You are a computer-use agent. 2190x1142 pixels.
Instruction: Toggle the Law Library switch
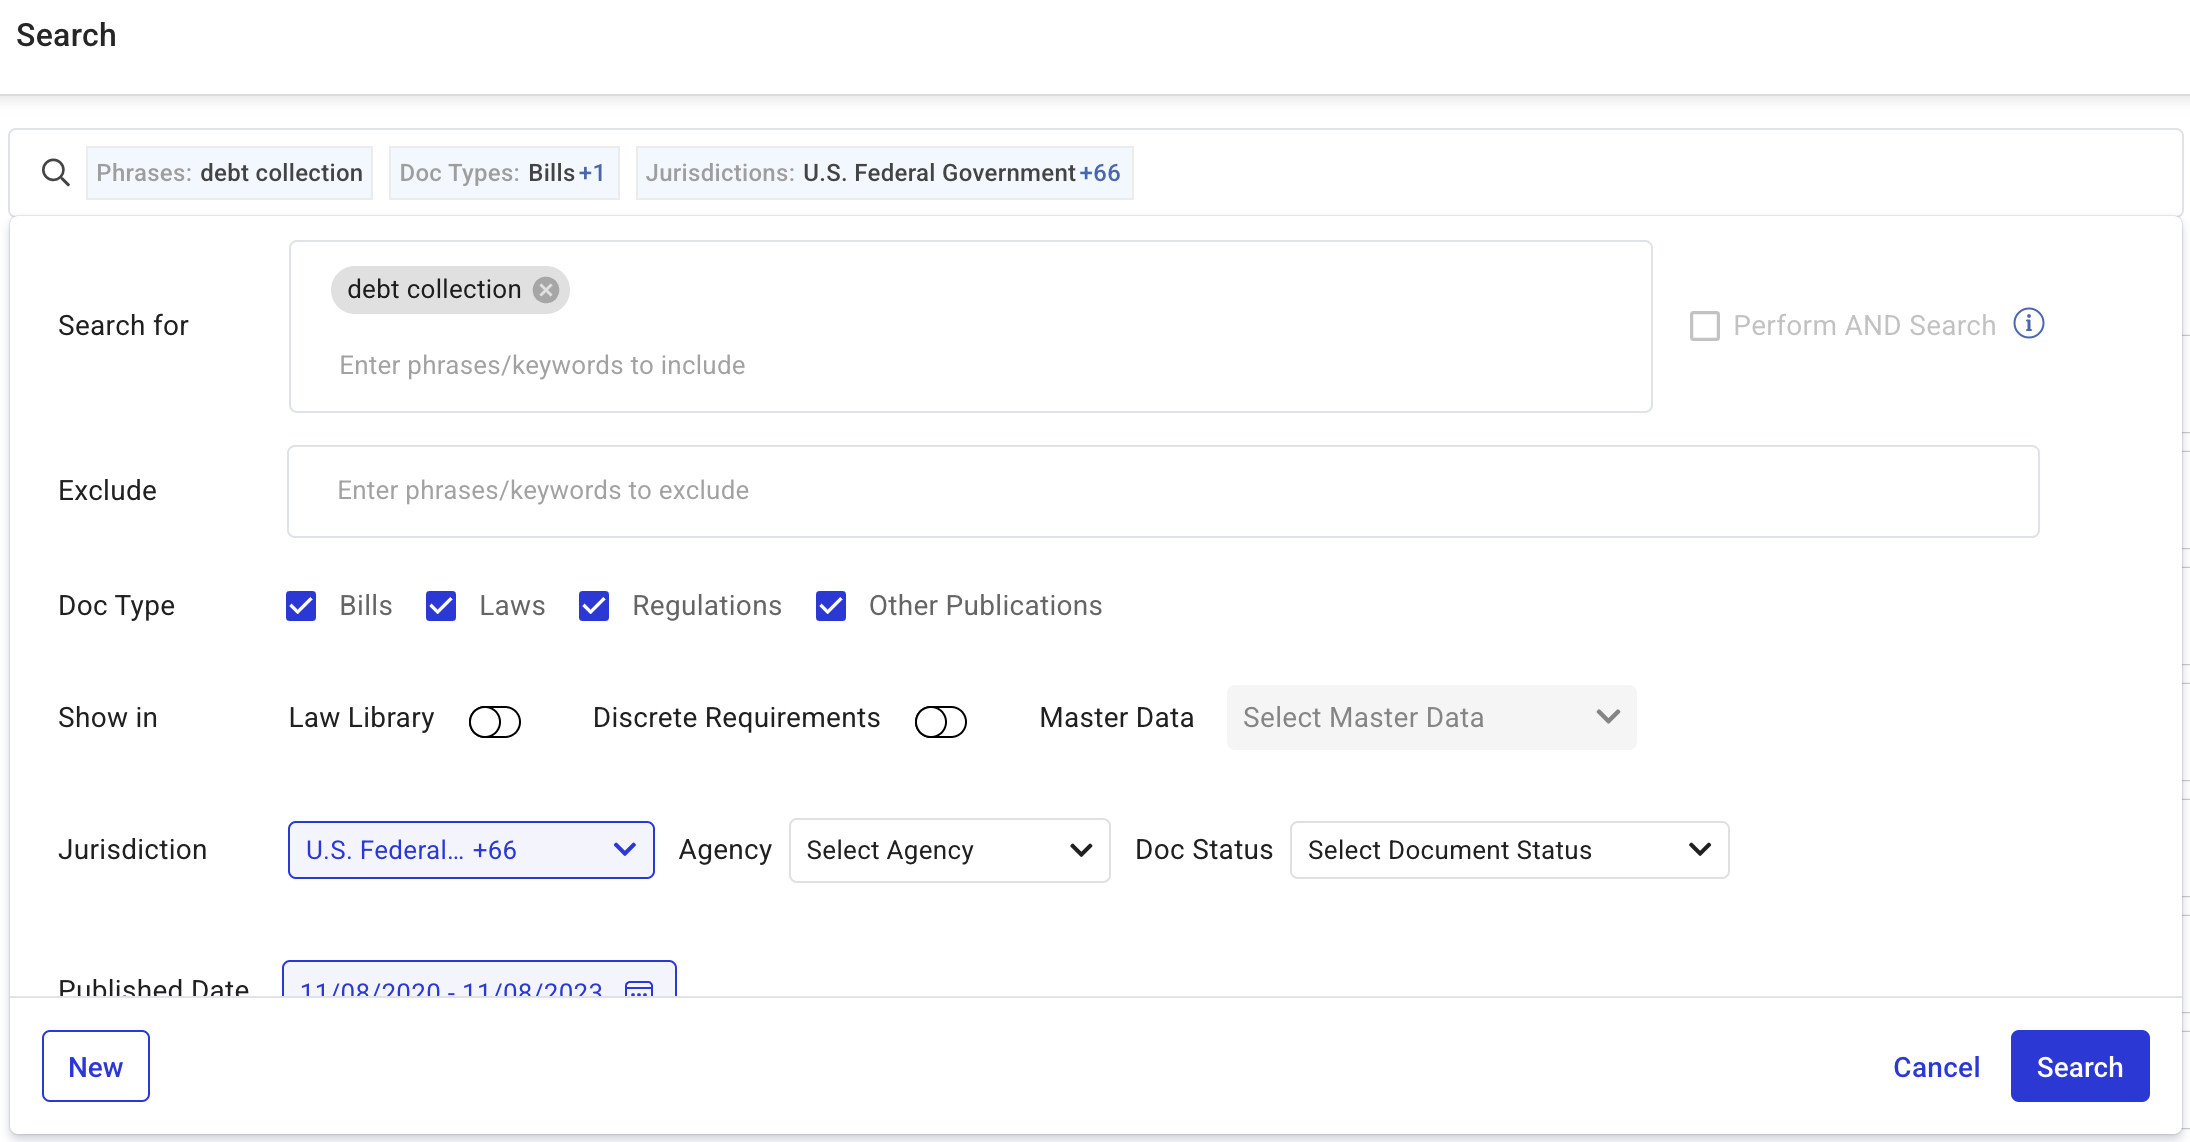tap(494, 721)
